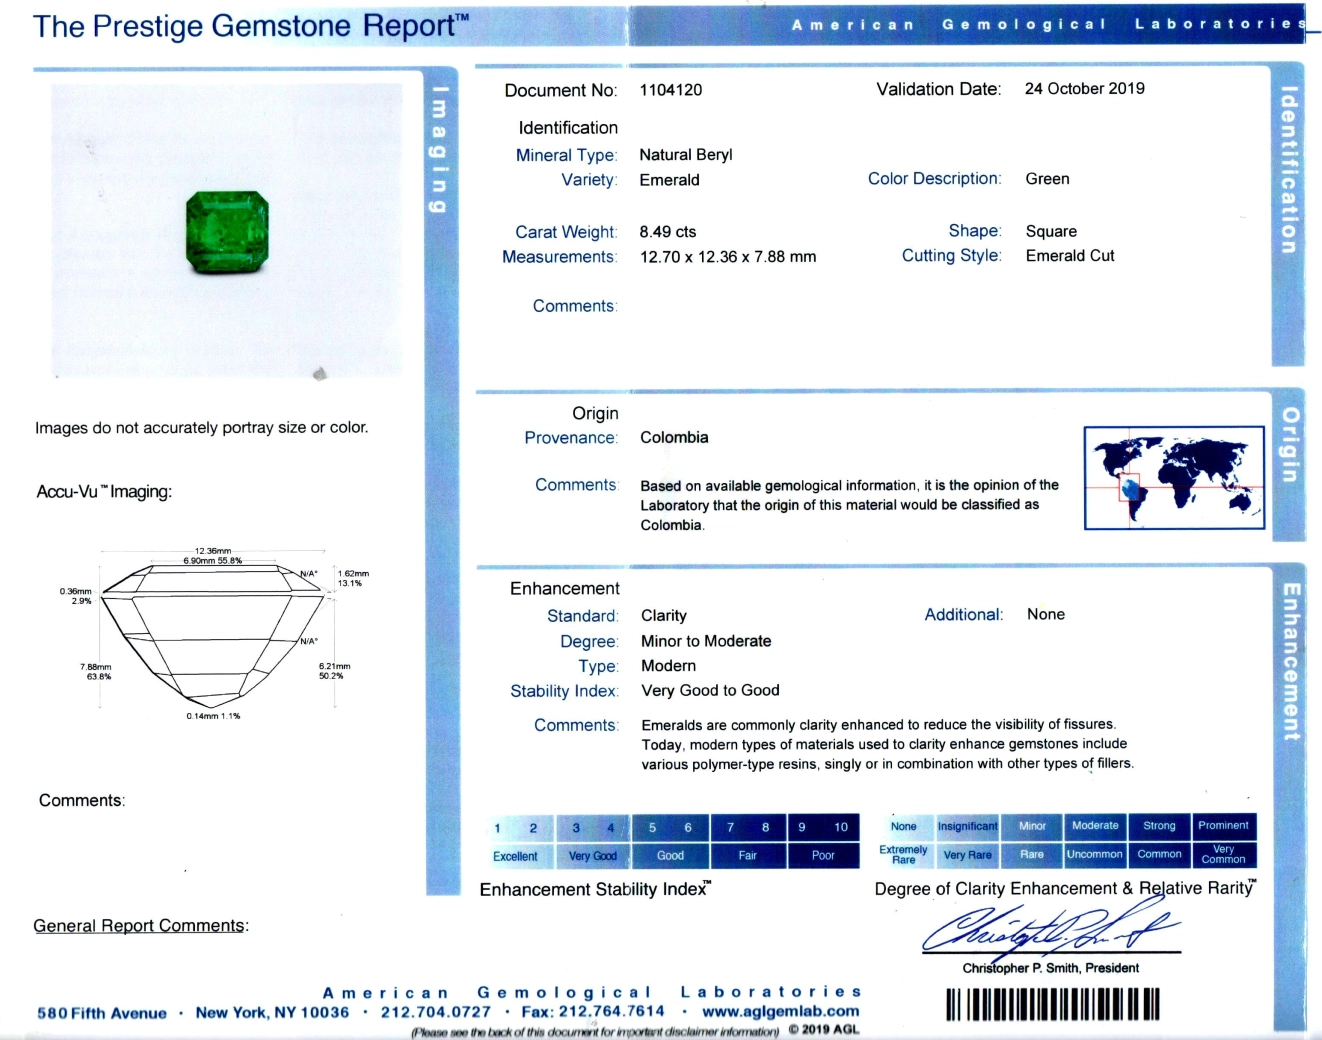
Task: Click the 'Natural Beryl' mineral type value
Action: (686, 155)
